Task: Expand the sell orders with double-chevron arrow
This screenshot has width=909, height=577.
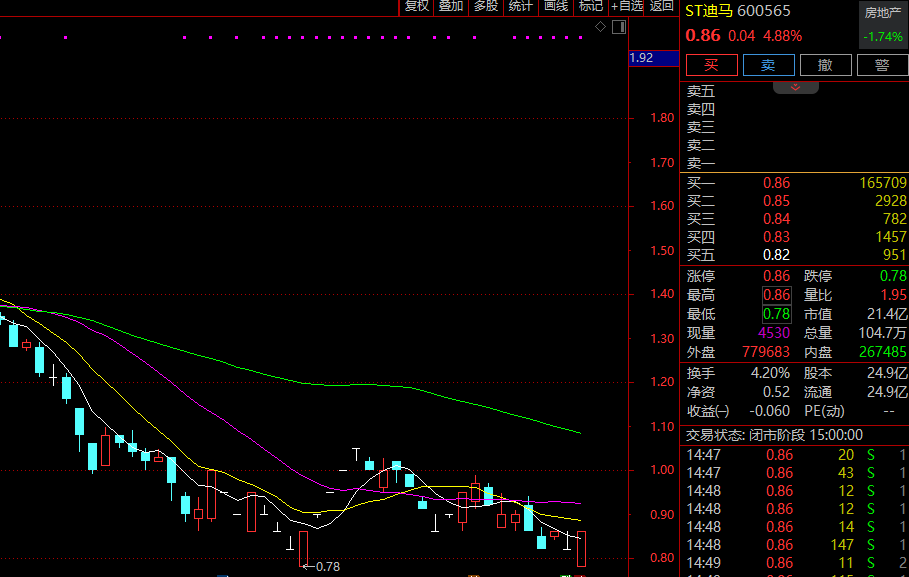Action: [796, 87]
